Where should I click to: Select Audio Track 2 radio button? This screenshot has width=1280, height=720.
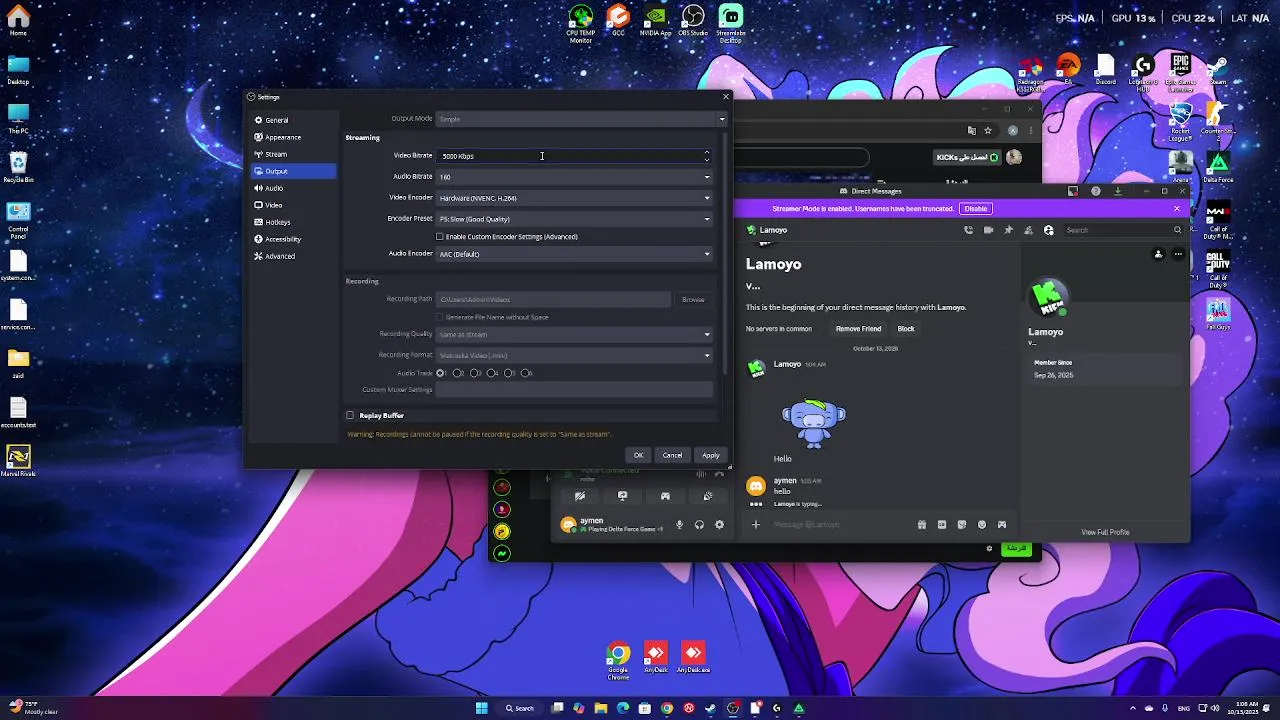(457, 373)
